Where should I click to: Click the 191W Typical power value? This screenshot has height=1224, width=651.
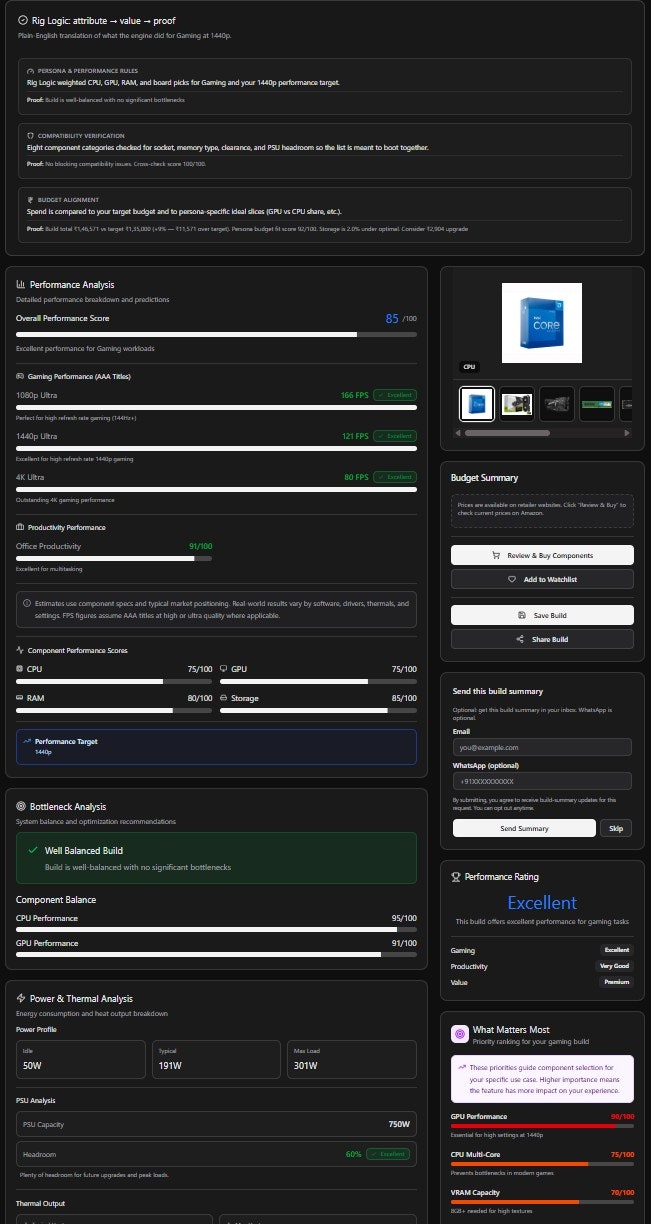point(169,1065)
